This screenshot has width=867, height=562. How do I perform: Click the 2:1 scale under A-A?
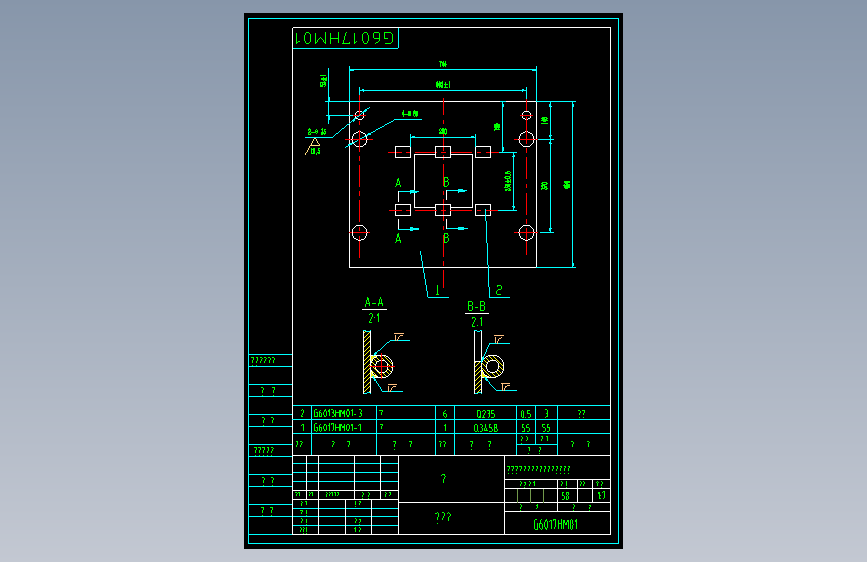(374, 318)
